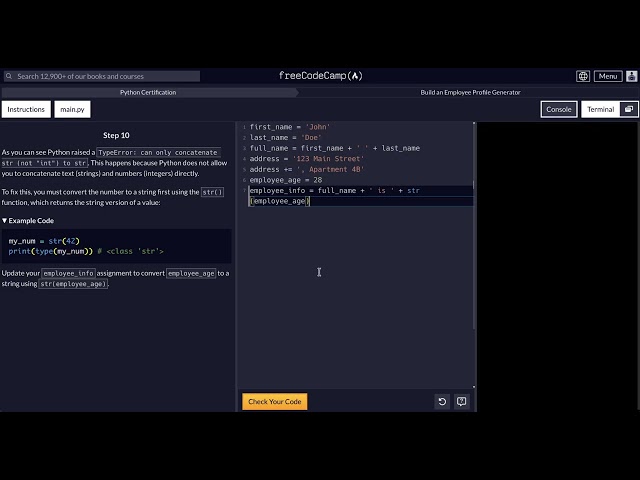
Task: Focus the books and courses search field
Action: tap(102, 76)
